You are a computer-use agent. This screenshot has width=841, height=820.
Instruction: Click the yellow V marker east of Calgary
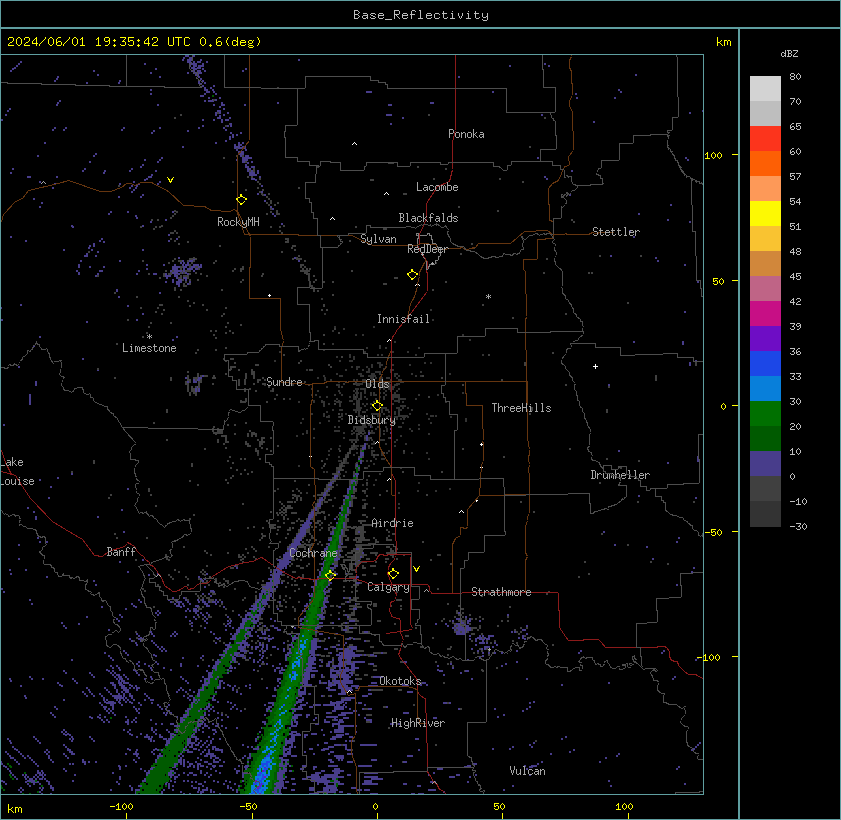point(416,568)
